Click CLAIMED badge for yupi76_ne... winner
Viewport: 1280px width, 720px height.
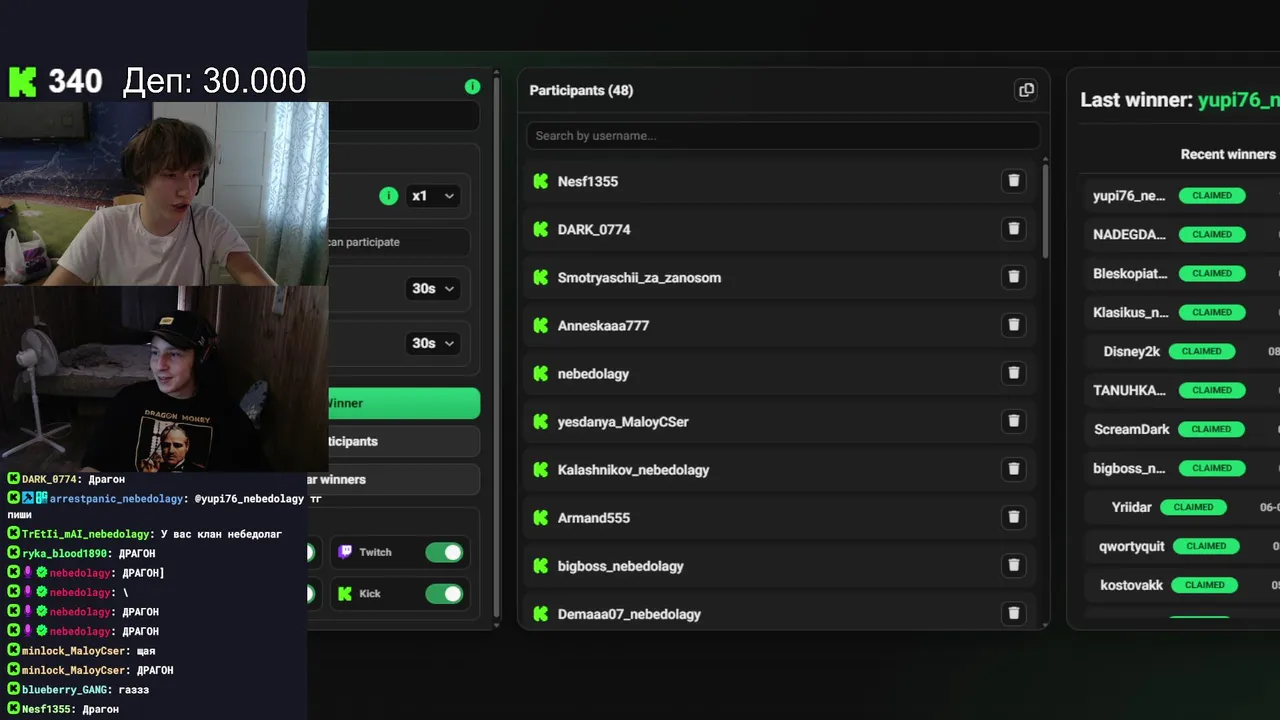[1212, 195]
